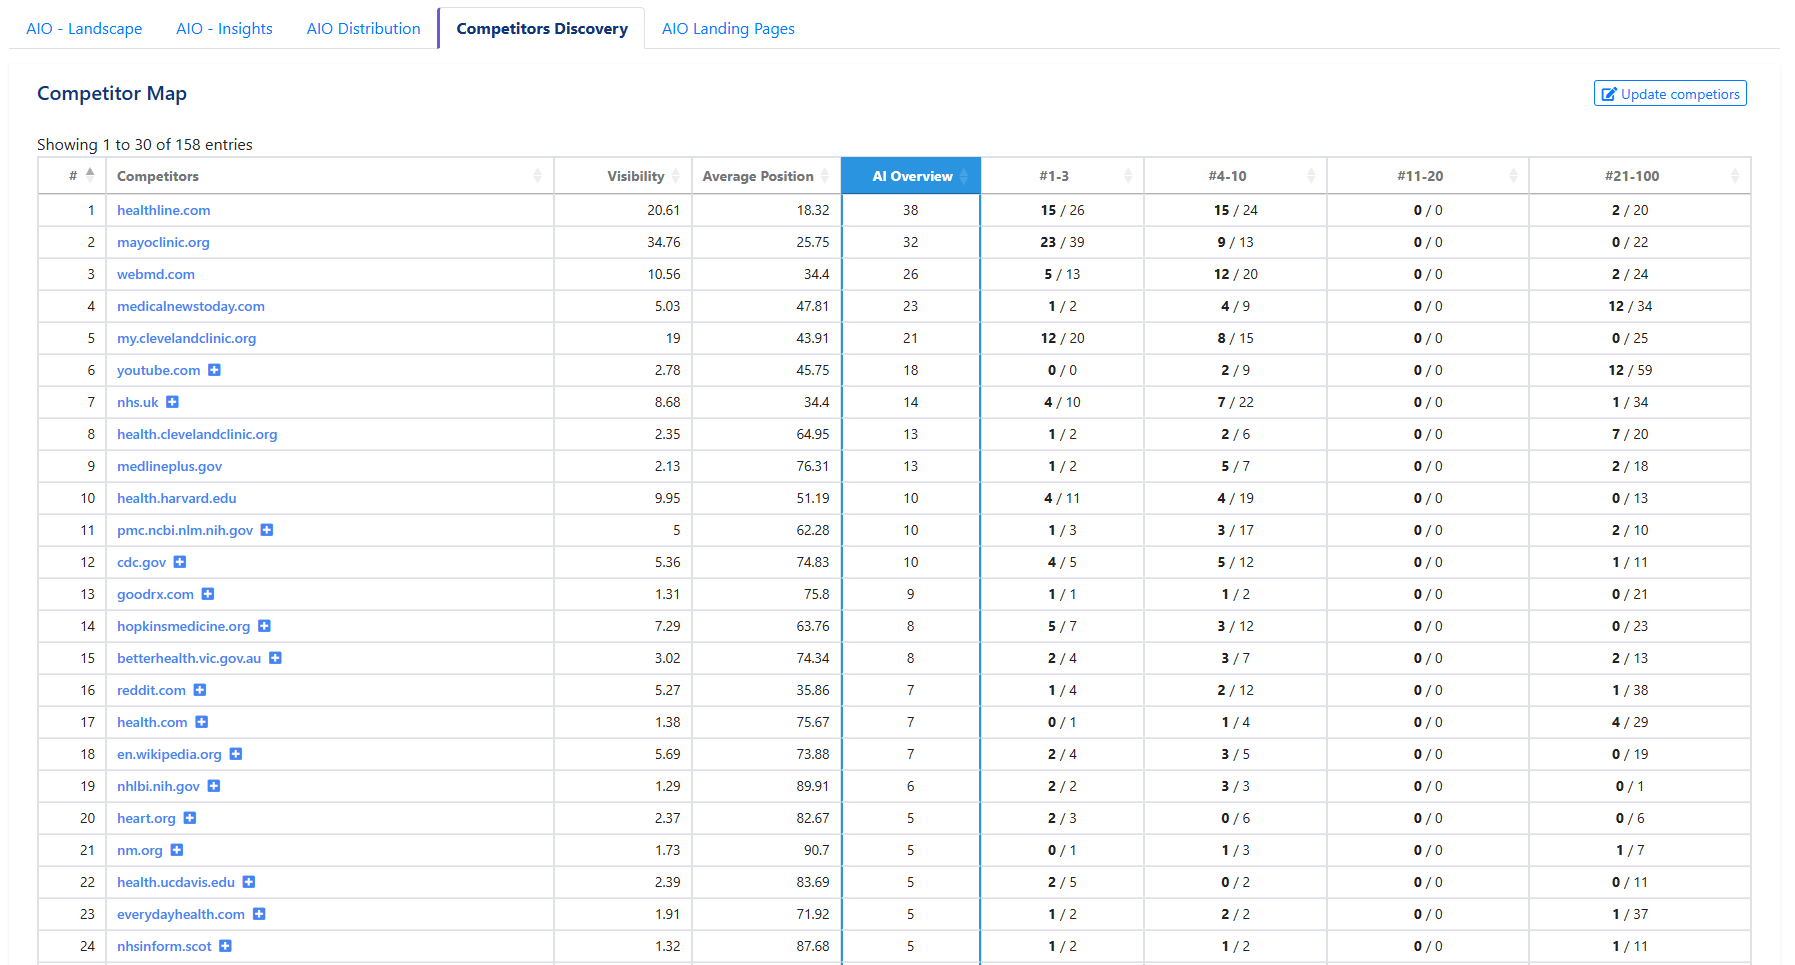Sort by Visibility column header

(x=623, y=176)
